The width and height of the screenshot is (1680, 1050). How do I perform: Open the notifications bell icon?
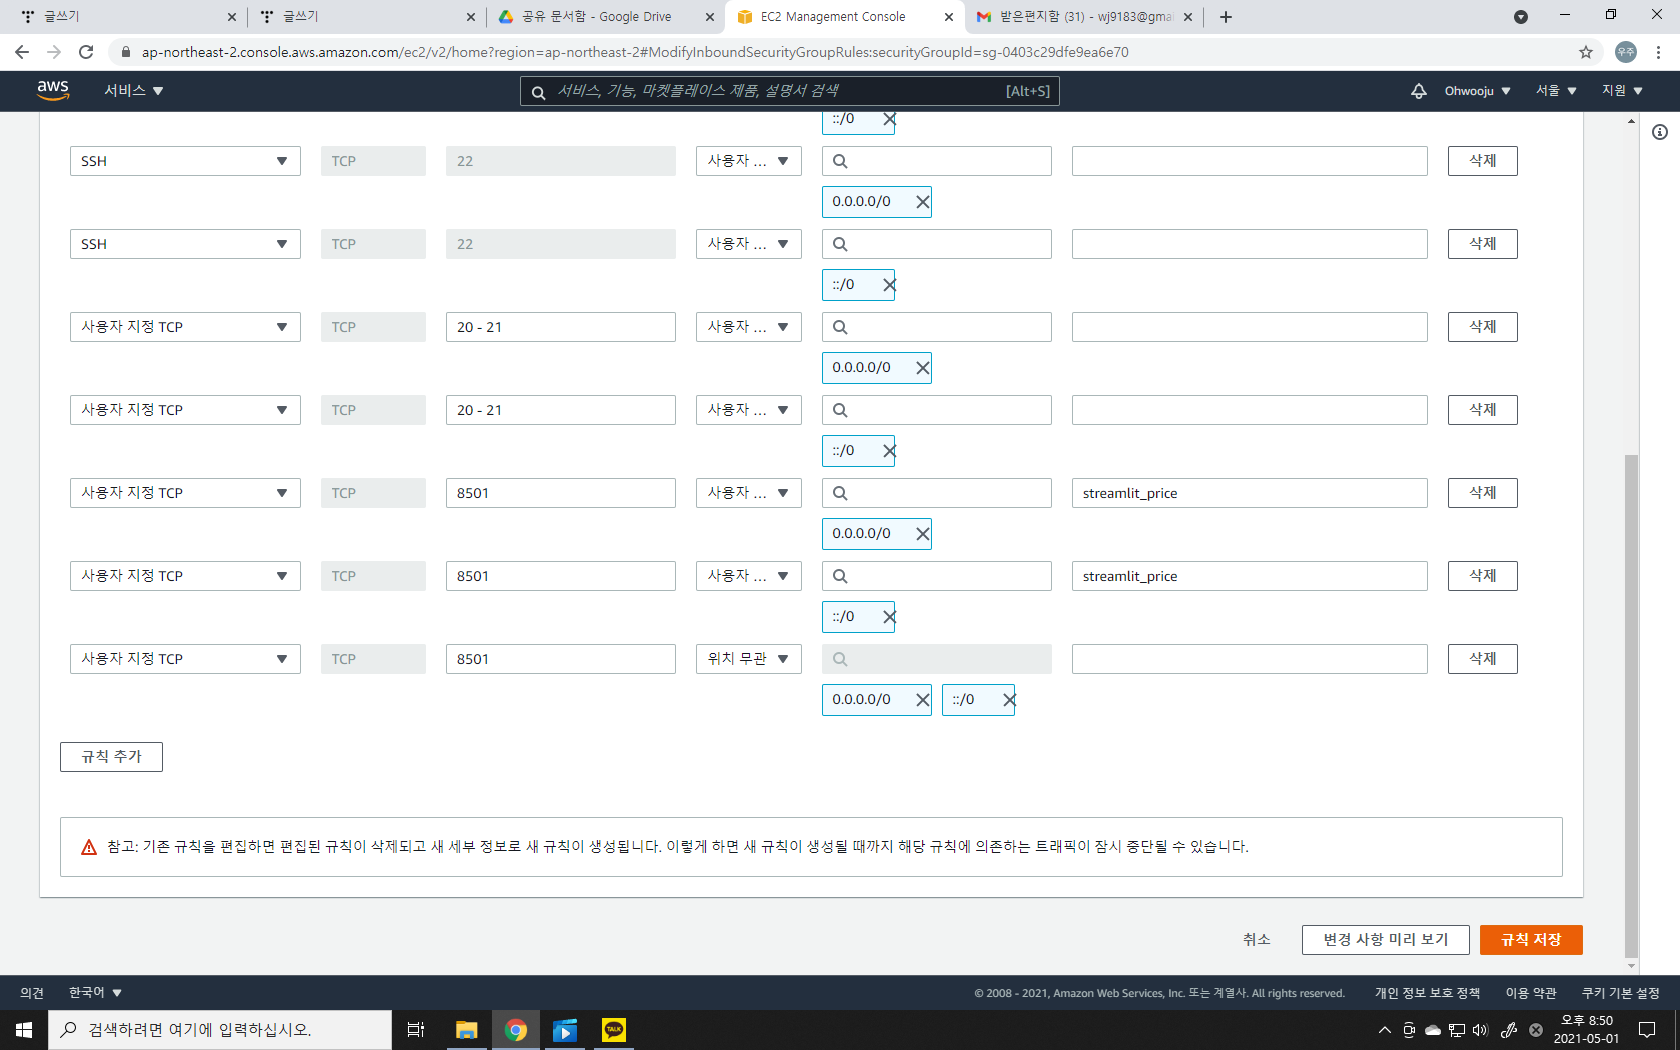(x=1419, y=91)
